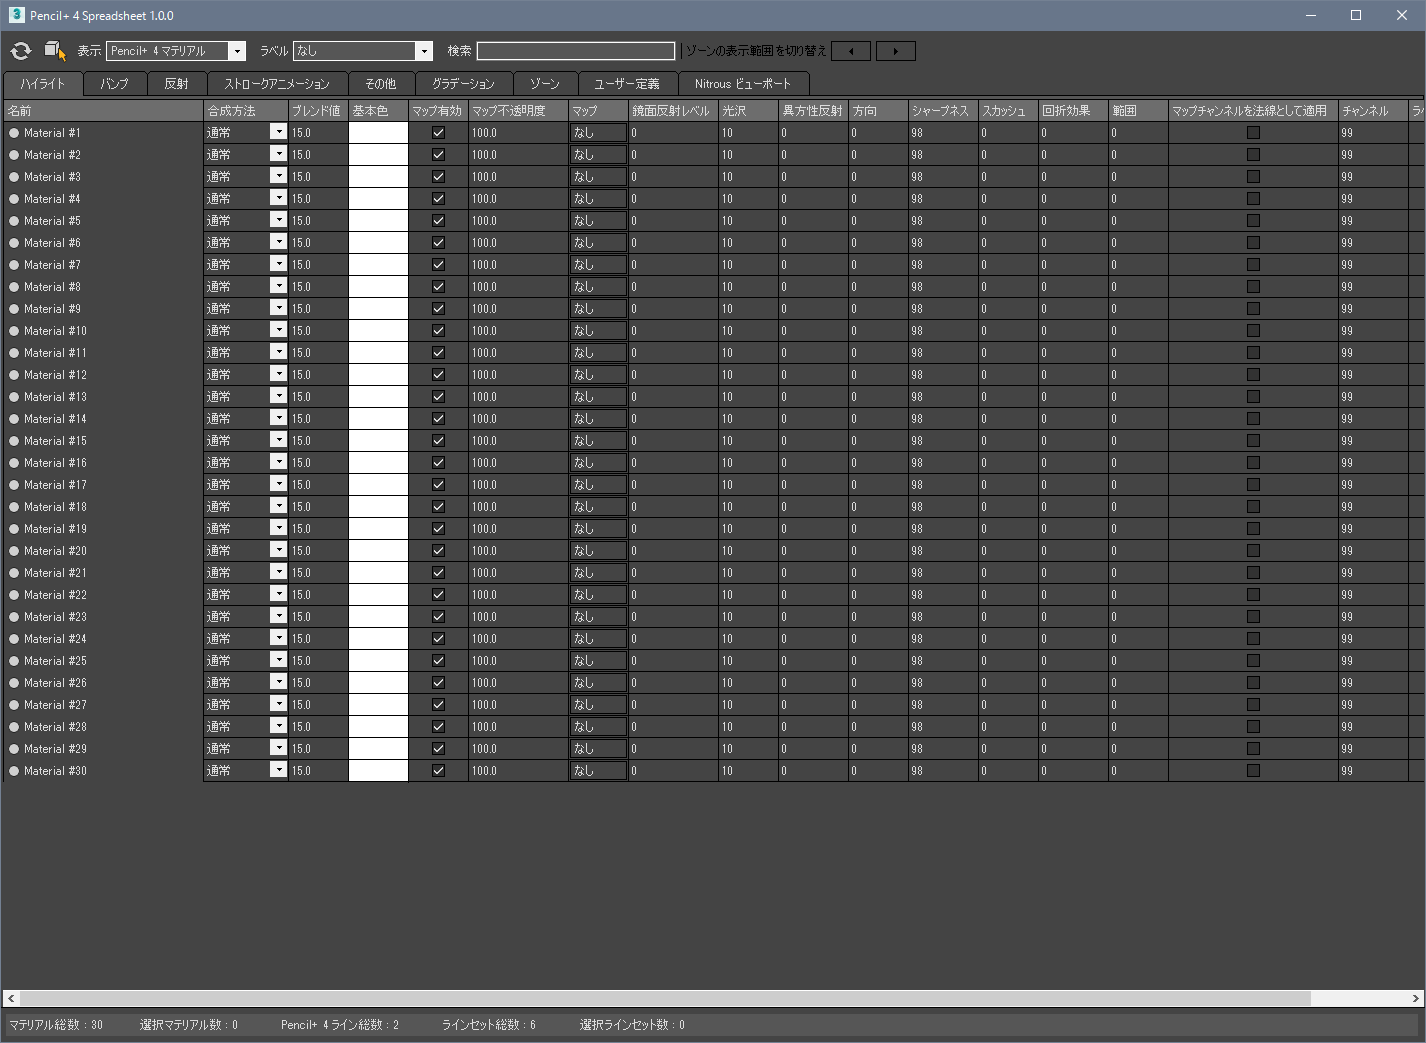The height and width of the screenshot is (1043, 1426).
Task: Uncheck マップ有効 for Material #10
Action: coord(438,330)
